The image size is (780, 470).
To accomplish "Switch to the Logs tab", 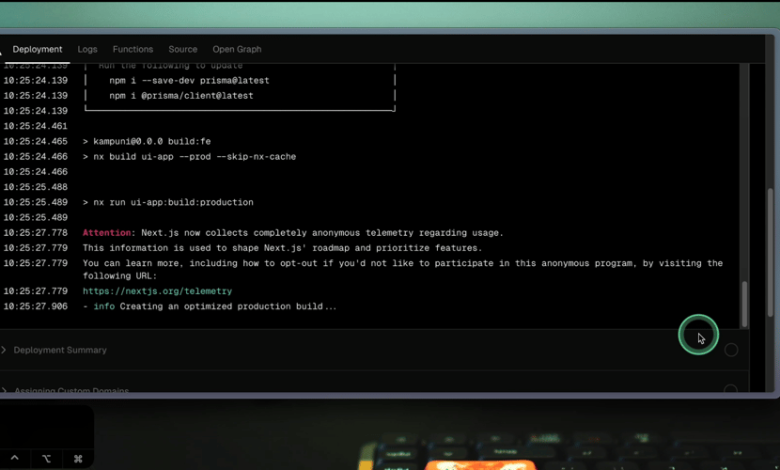I will point(87,49).
